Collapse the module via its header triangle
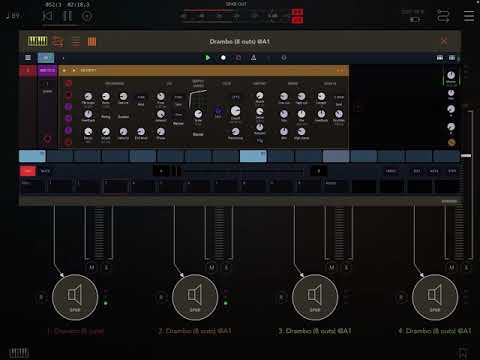The image size is (480, 360). [x=64, y=70]
